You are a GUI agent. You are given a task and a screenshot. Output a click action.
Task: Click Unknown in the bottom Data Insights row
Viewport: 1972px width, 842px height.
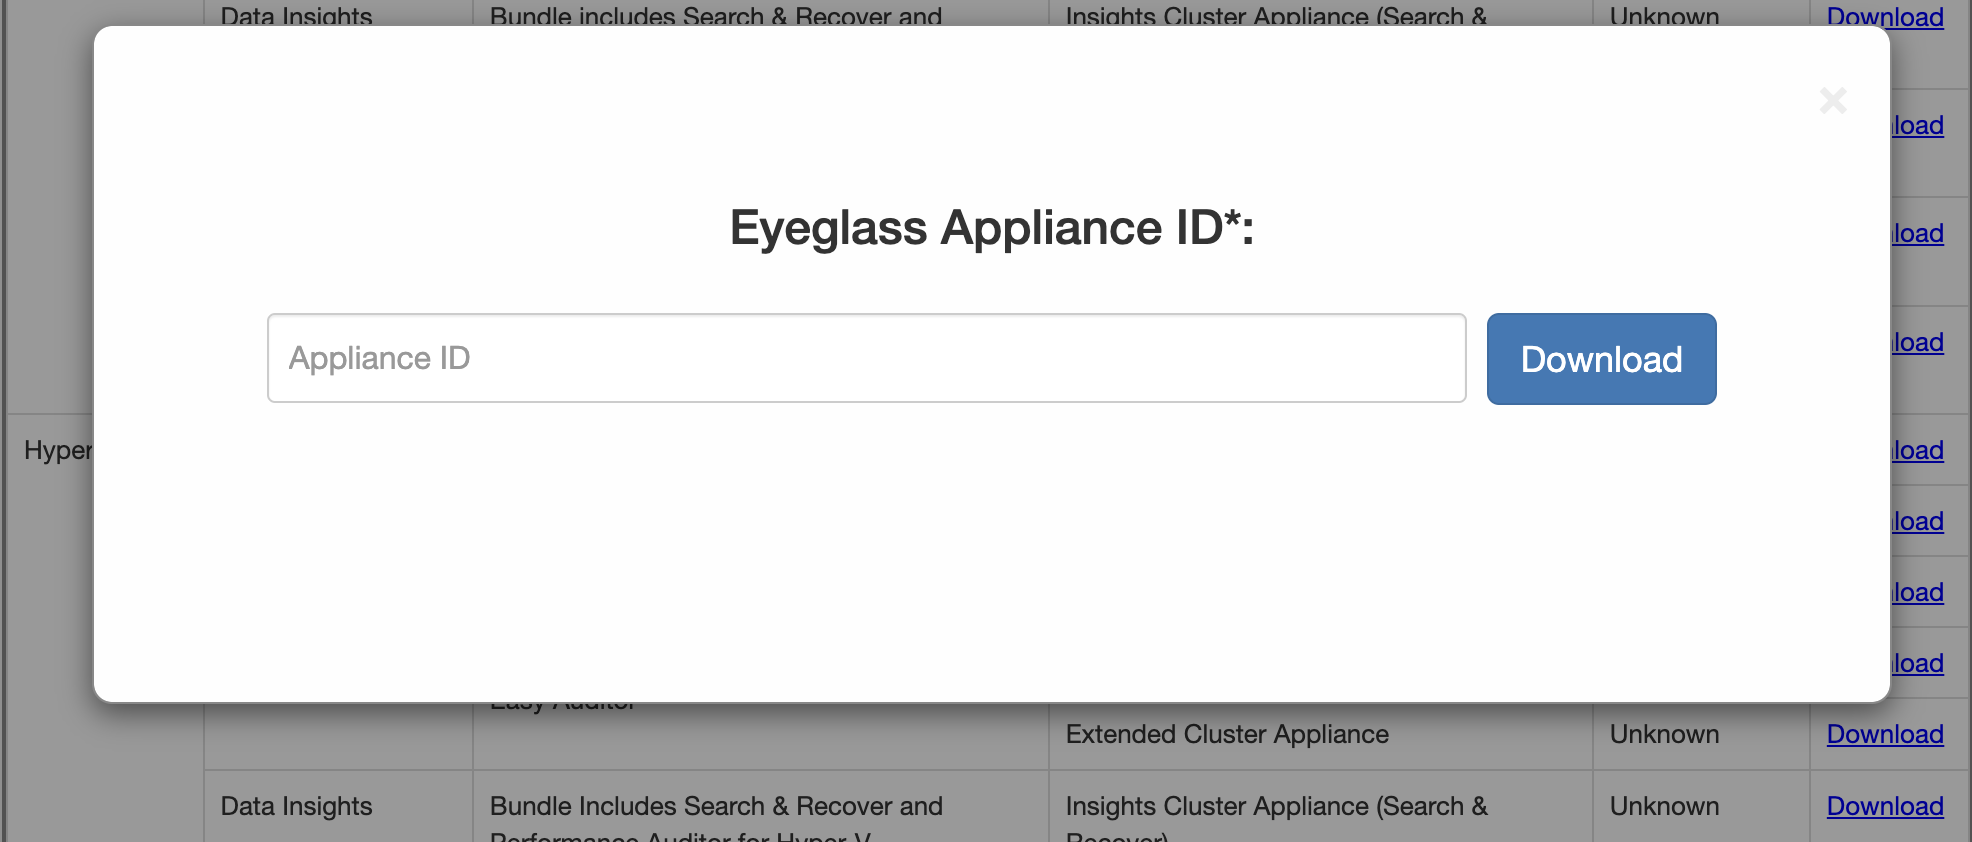[1664, 806]
